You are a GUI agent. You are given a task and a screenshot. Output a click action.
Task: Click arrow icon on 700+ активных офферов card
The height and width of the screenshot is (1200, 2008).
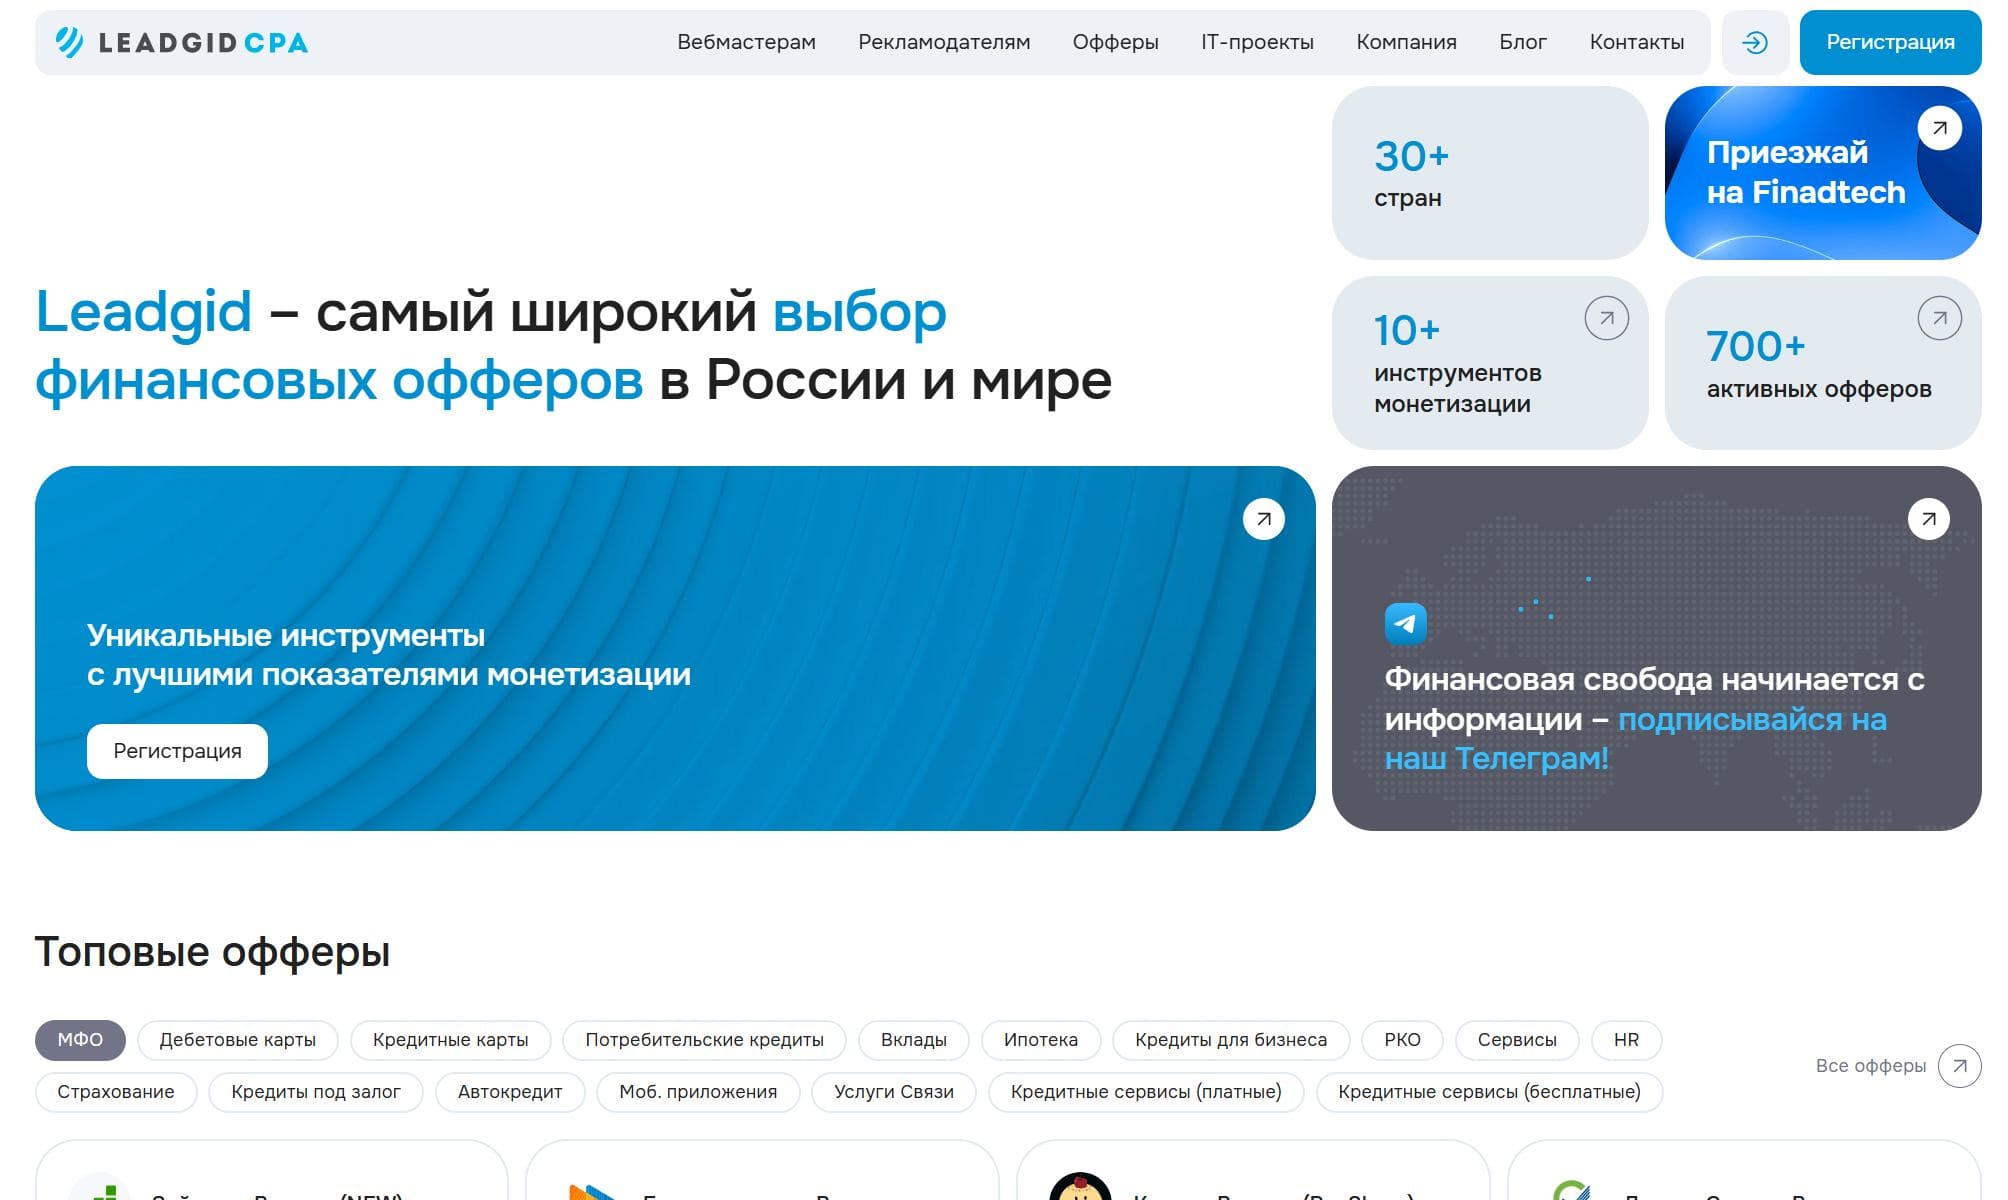click(1939, 318)
